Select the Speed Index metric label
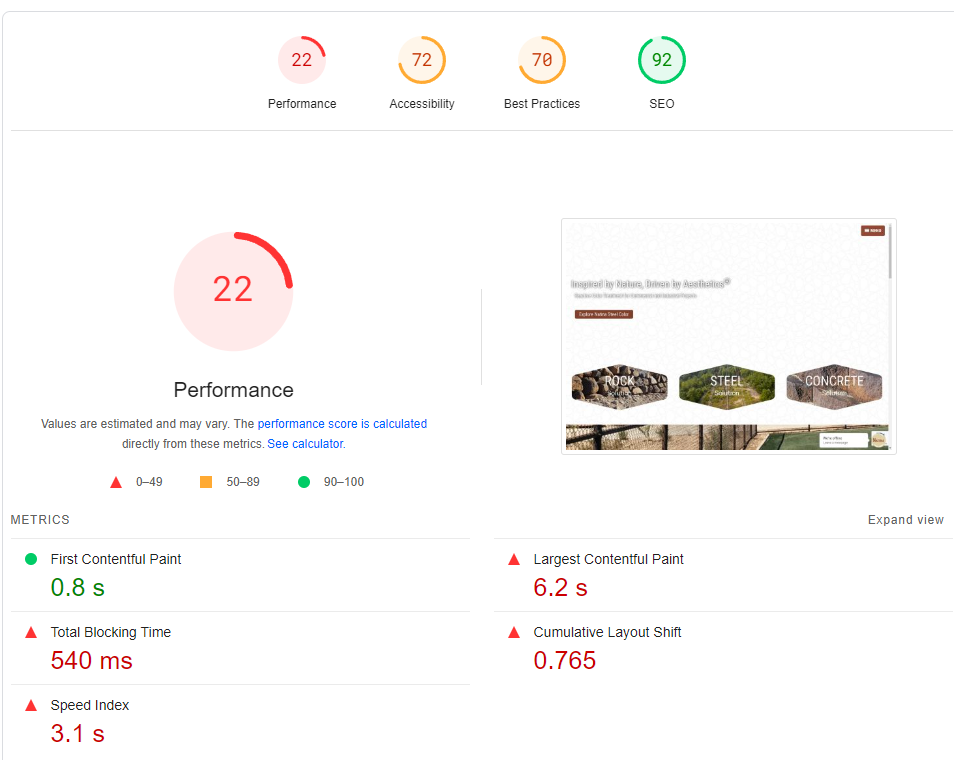The width and height of the screenshot is (954, 760). (x=89, y=705)
